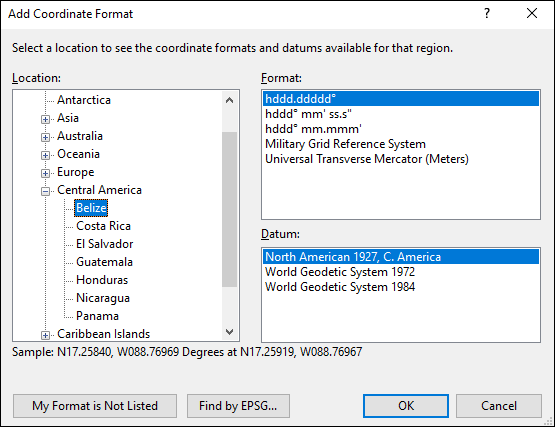Select Caribbean Islands location
Viewport: 555px width, 427px height.
coord(104,334)
